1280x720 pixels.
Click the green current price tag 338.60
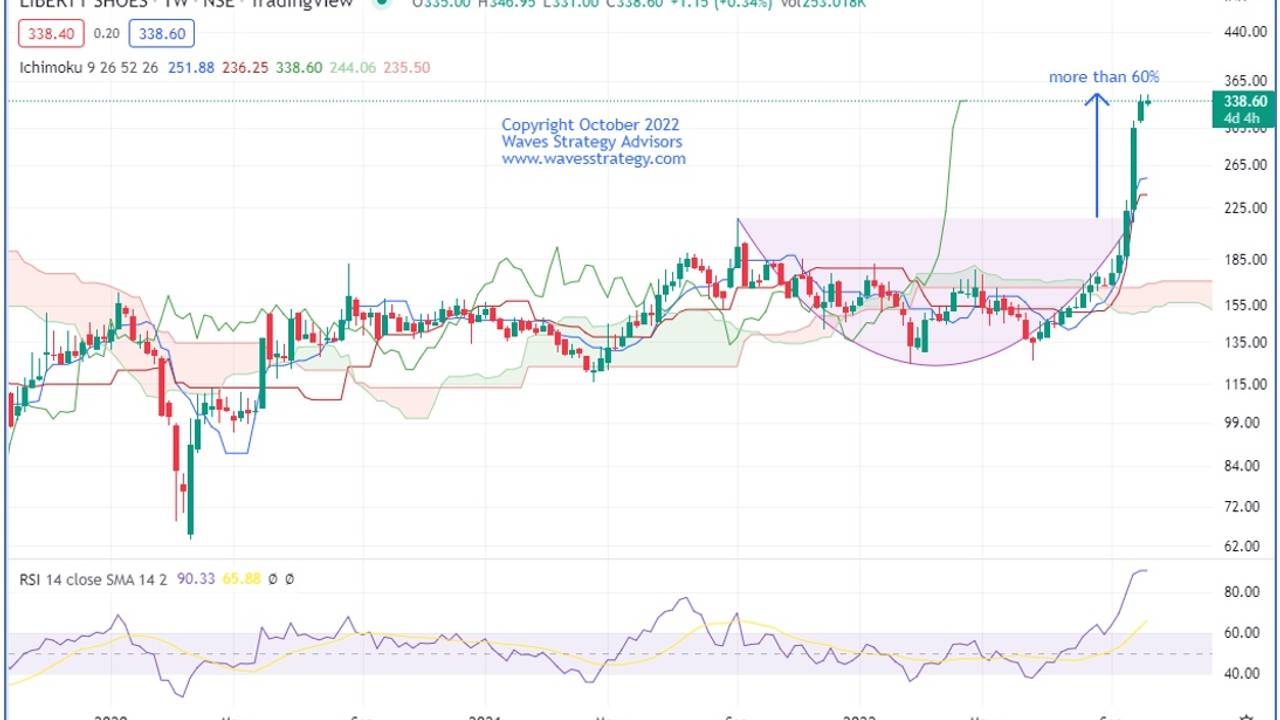pyautogui.click(x=1242, y=109)
